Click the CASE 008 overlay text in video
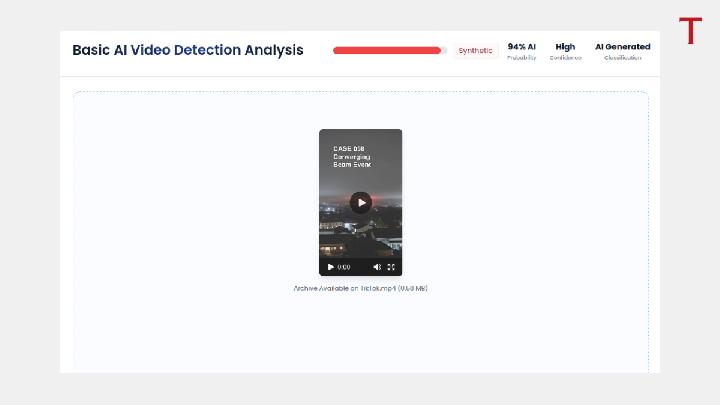 point(349,149)
